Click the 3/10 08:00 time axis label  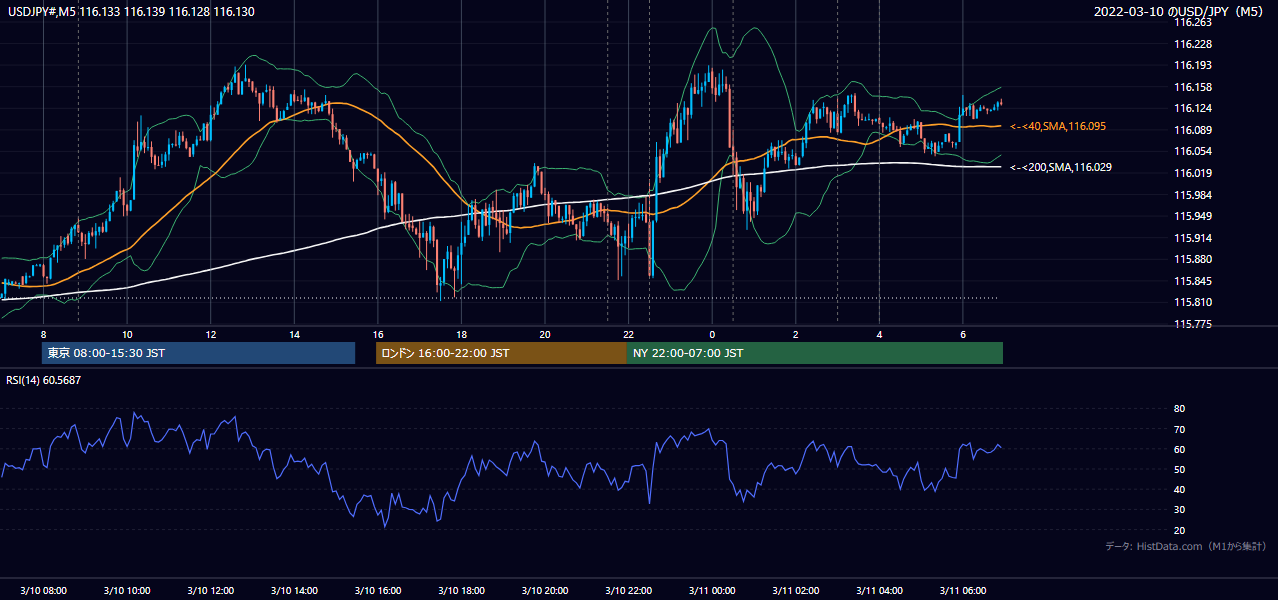pos(44,591)
